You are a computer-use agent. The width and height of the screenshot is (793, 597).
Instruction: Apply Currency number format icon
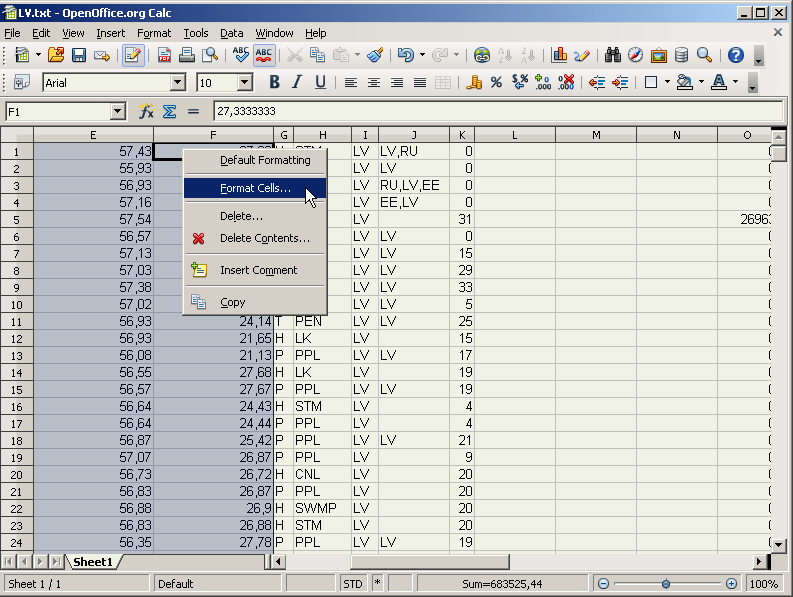[x=473, y=82]
